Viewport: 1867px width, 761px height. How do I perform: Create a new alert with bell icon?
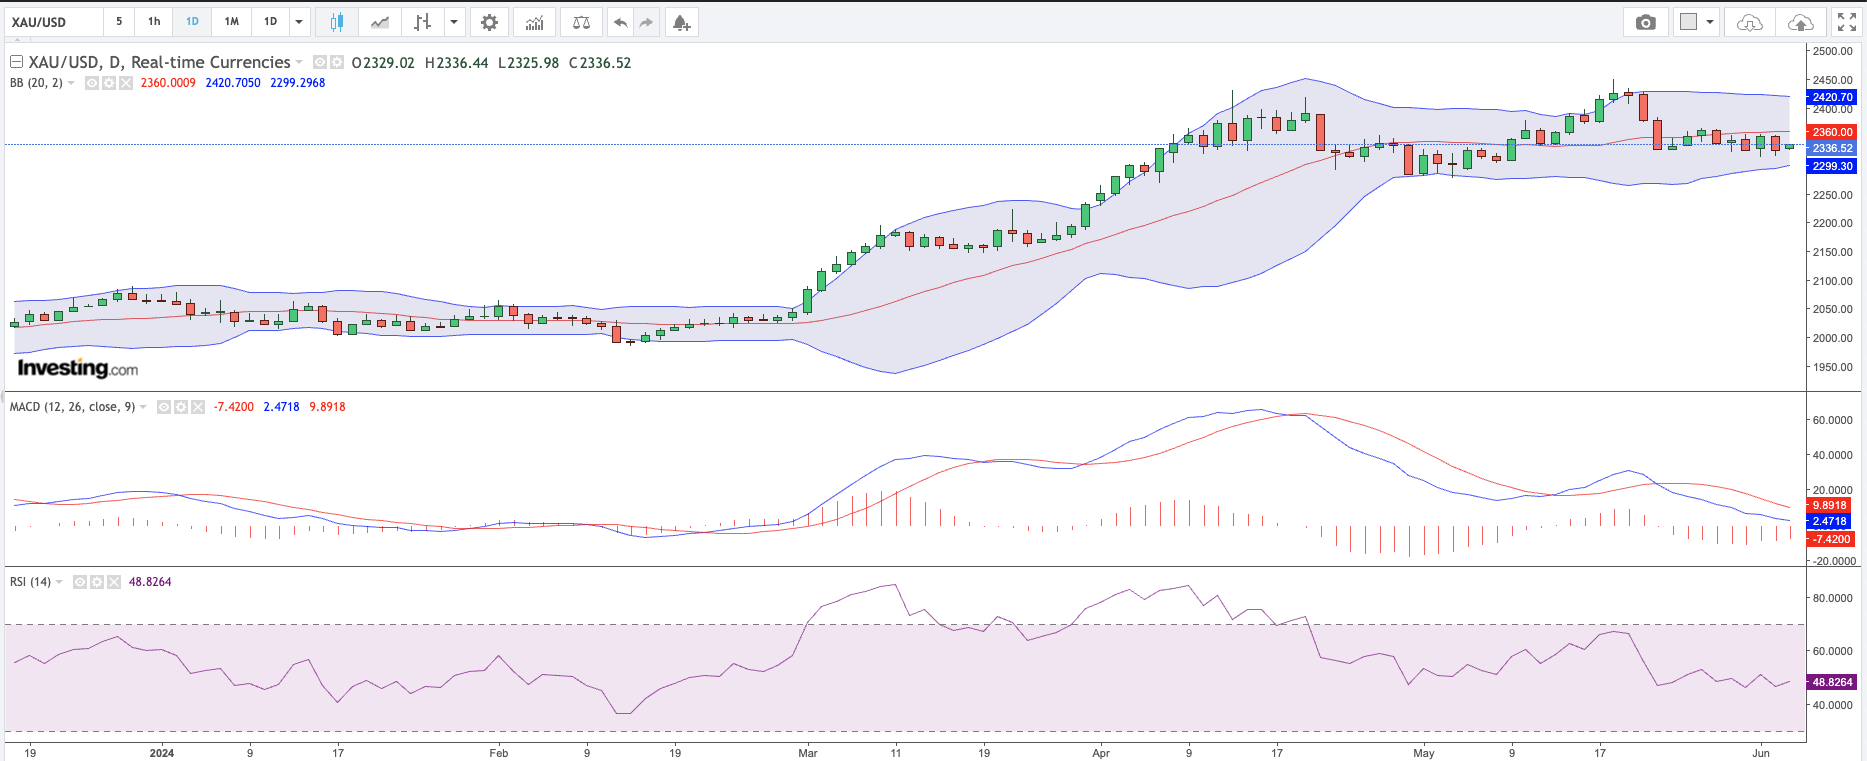coord(681,22)
